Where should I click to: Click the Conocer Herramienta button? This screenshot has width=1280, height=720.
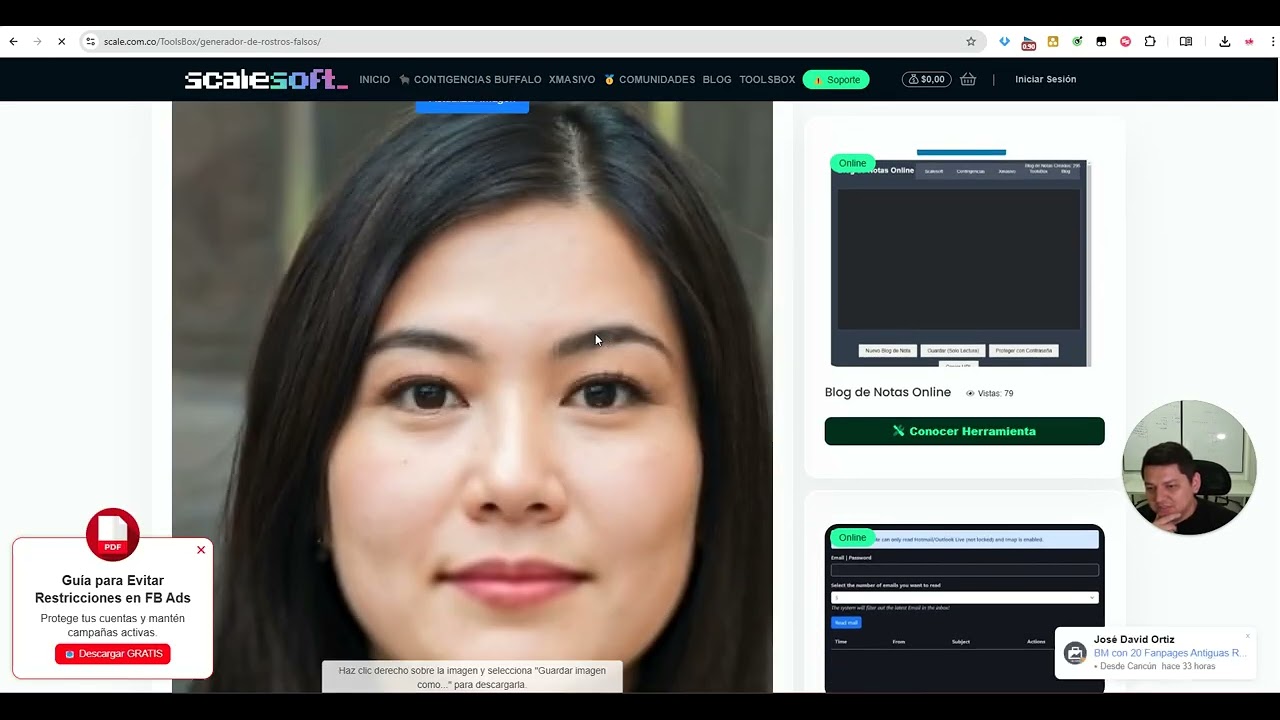[964, 431]
